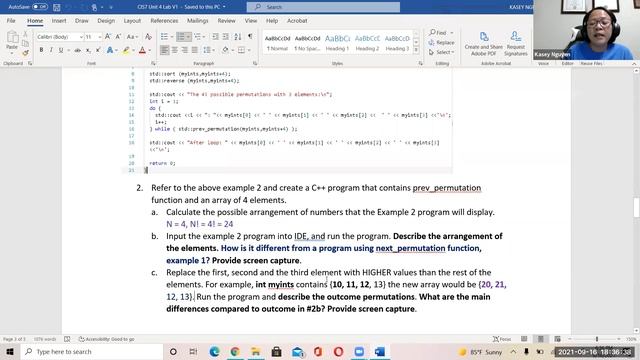Open the Layout tab
Screen dimensions: 640x360
coord(132,20)
